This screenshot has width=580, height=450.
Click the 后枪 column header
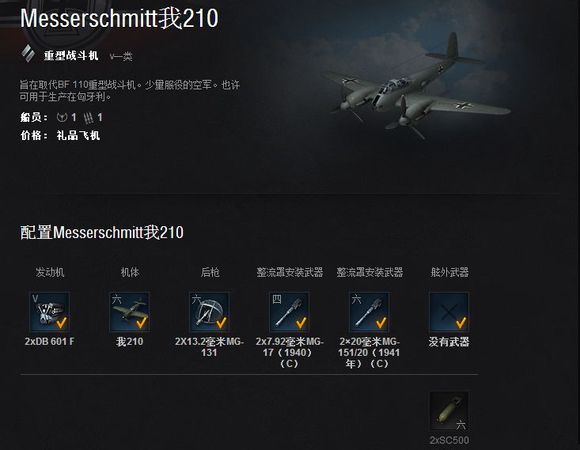coord(210,273)
